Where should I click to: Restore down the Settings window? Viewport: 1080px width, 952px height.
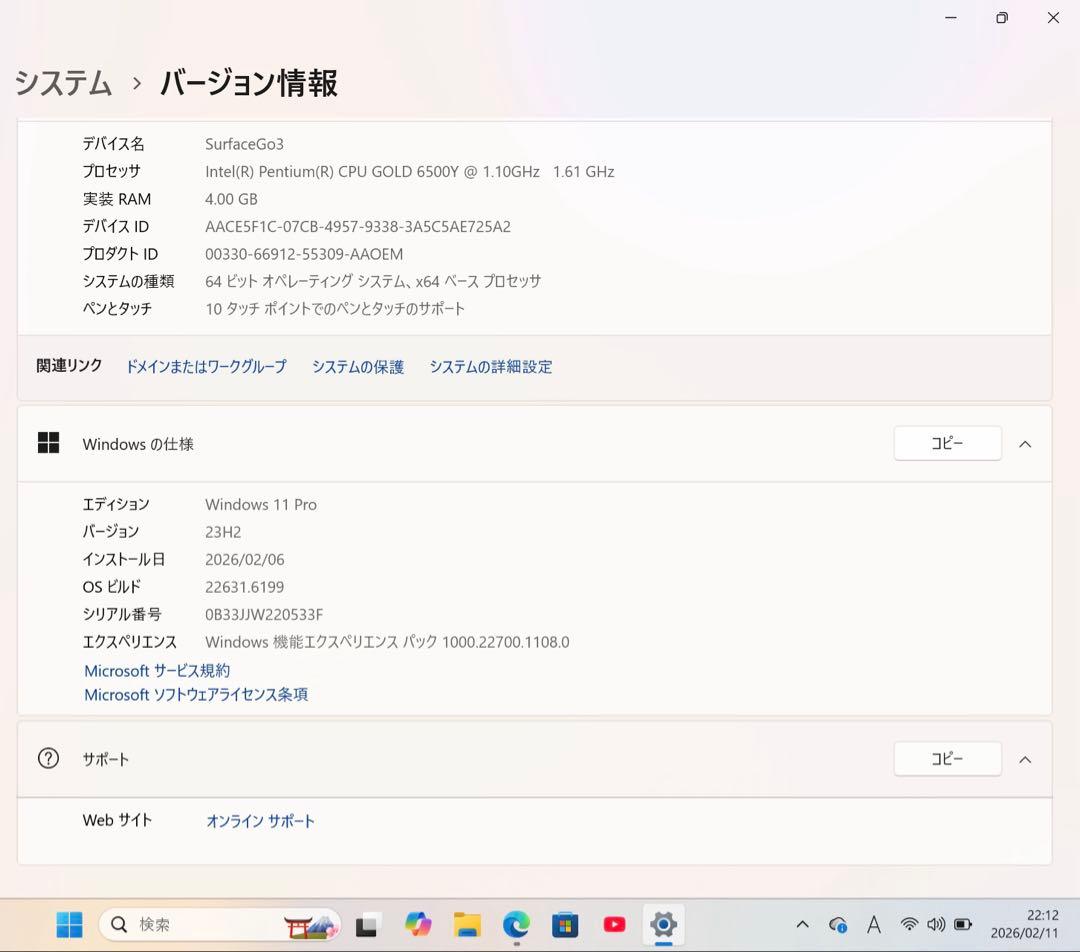[x=1002, y=18]
